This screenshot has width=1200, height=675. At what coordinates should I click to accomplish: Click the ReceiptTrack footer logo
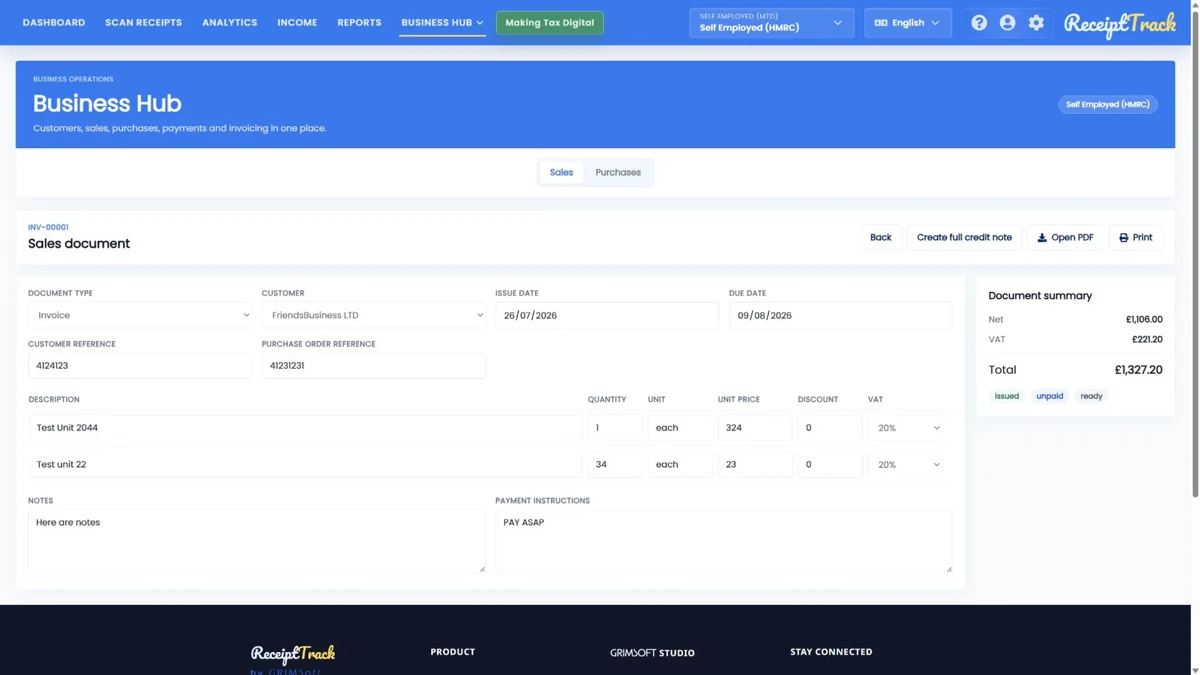coord(293,654)
